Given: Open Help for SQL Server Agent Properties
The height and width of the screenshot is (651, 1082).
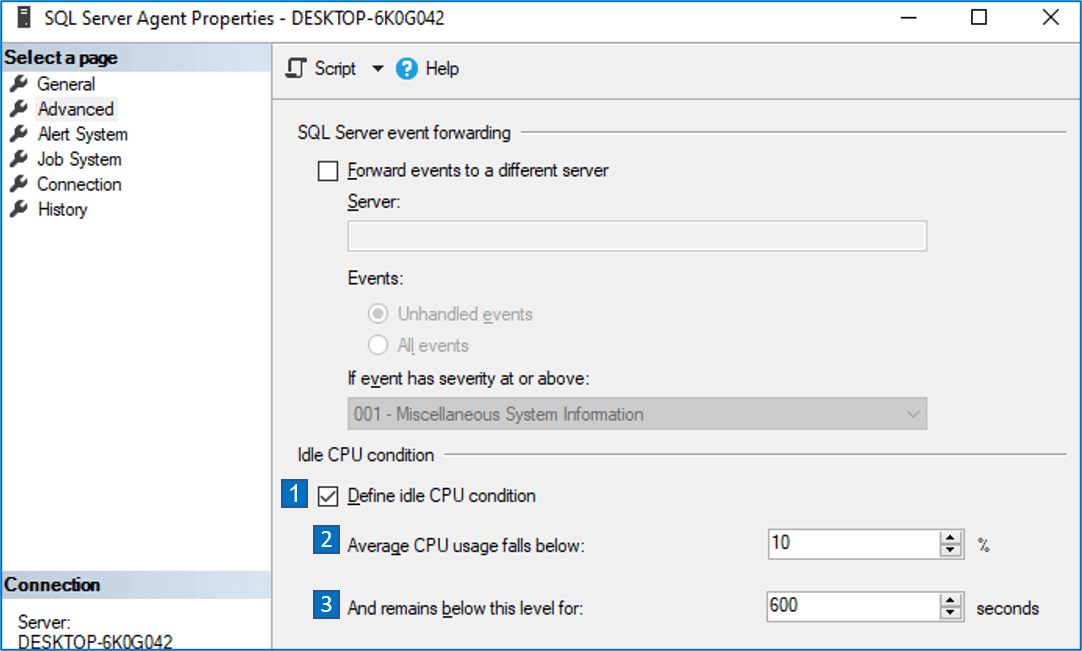Looking at the screenshot, I should (x=439, y=68).
